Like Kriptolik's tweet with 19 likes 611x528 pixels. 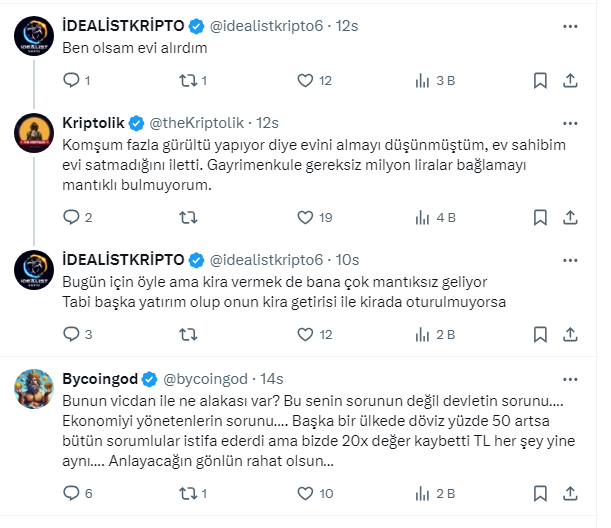pos(309,217)
